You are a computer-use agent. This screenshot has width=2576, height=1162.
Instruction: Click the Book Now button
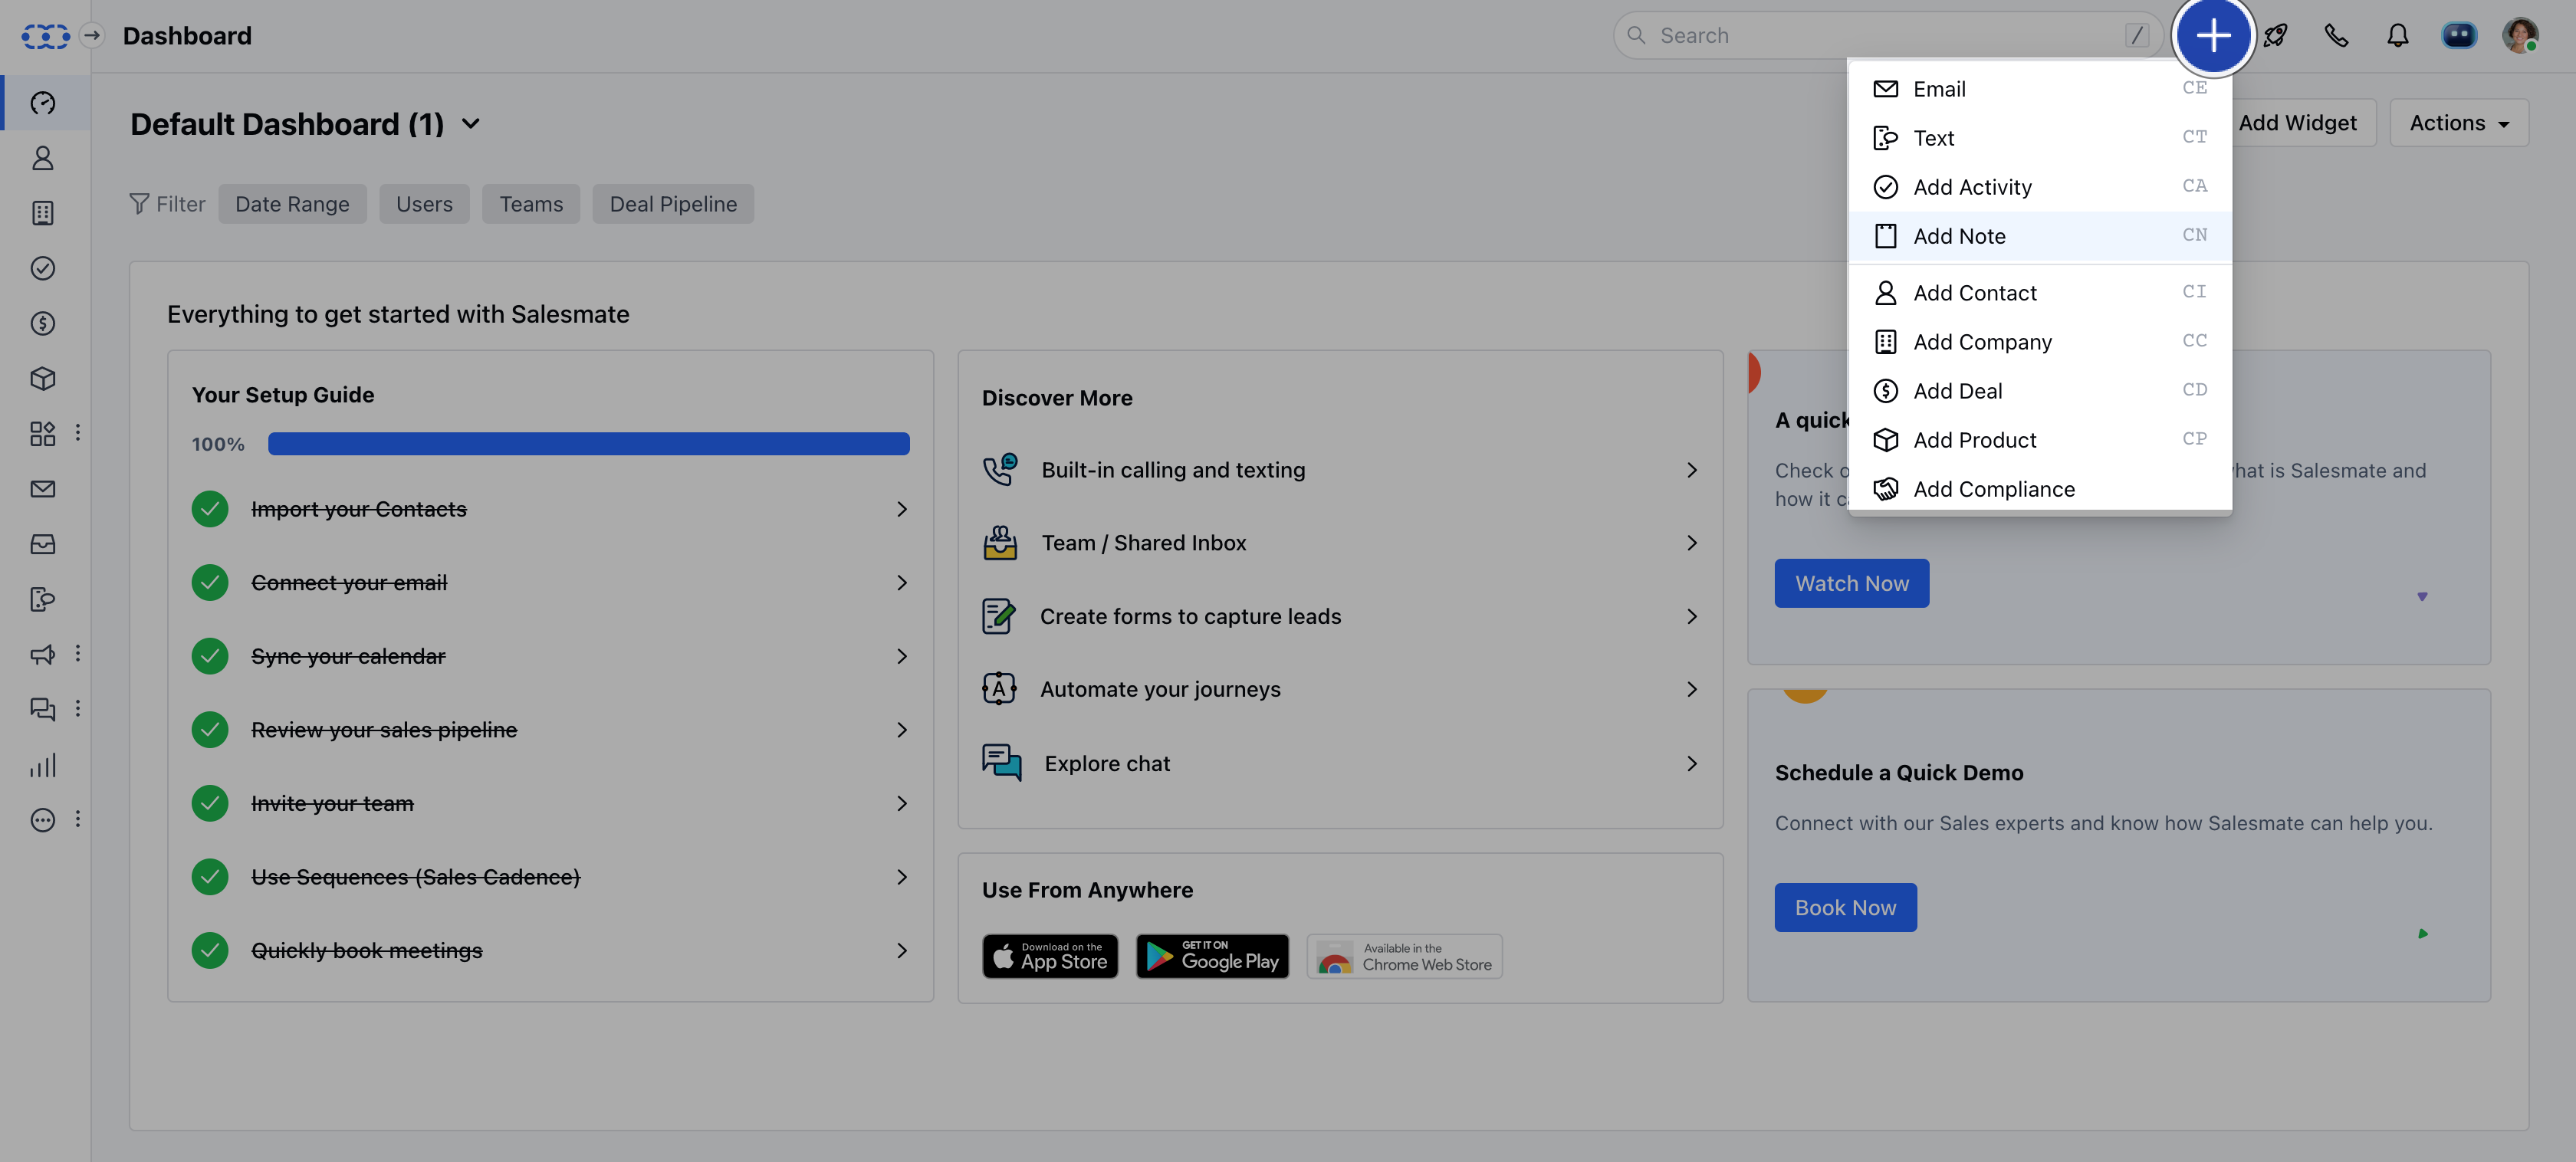[1845, 907]
